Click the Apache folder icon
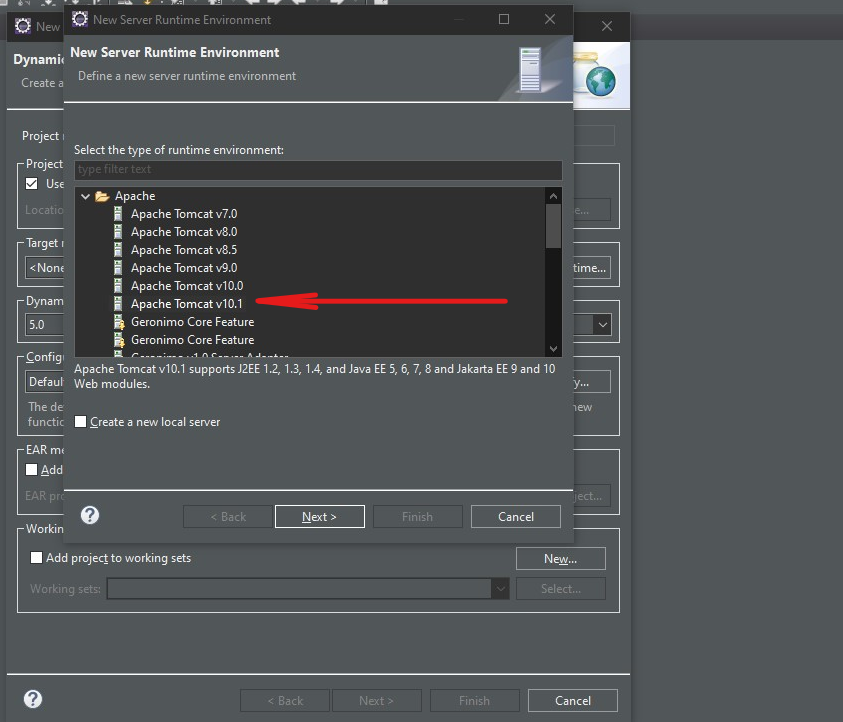Image resolution: width=843 pixels, height=722 pixels. (102, 196)
